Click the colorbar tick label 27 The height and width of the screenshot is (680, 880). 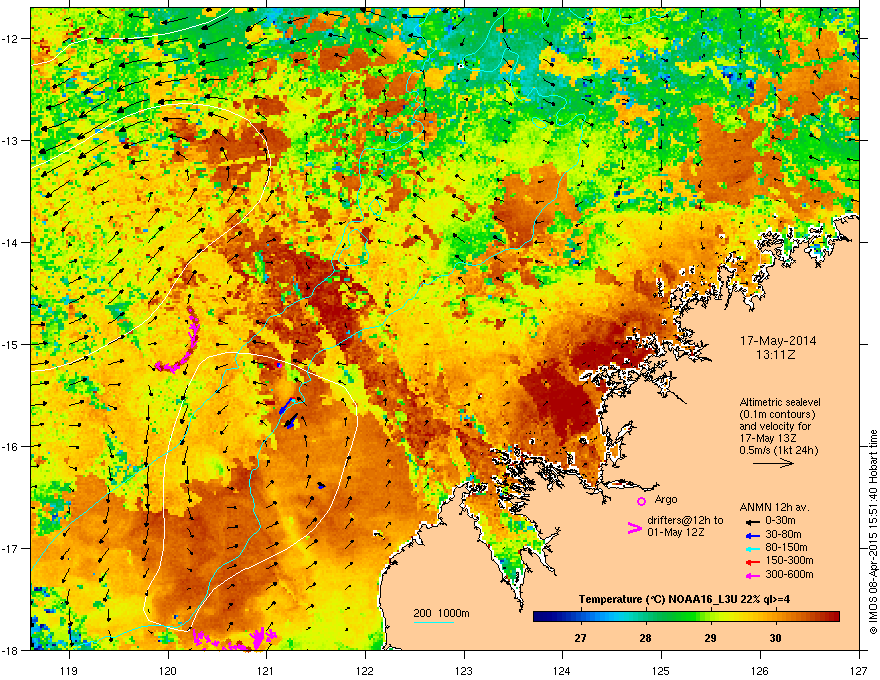[x=580, y=638]
